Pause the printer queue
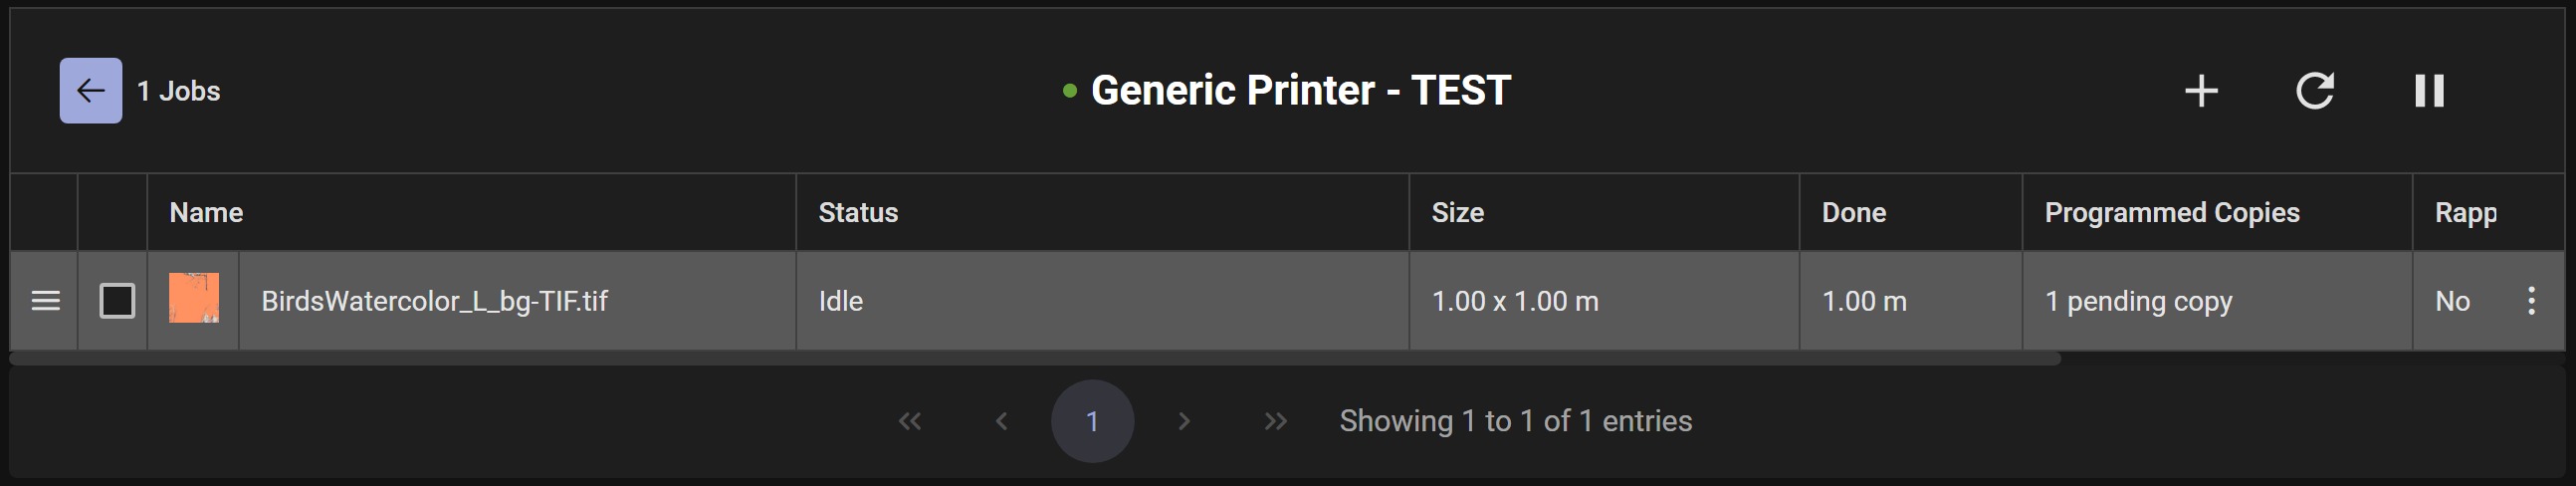This screenshot has width=2576, height=486. coord(2429,91)
